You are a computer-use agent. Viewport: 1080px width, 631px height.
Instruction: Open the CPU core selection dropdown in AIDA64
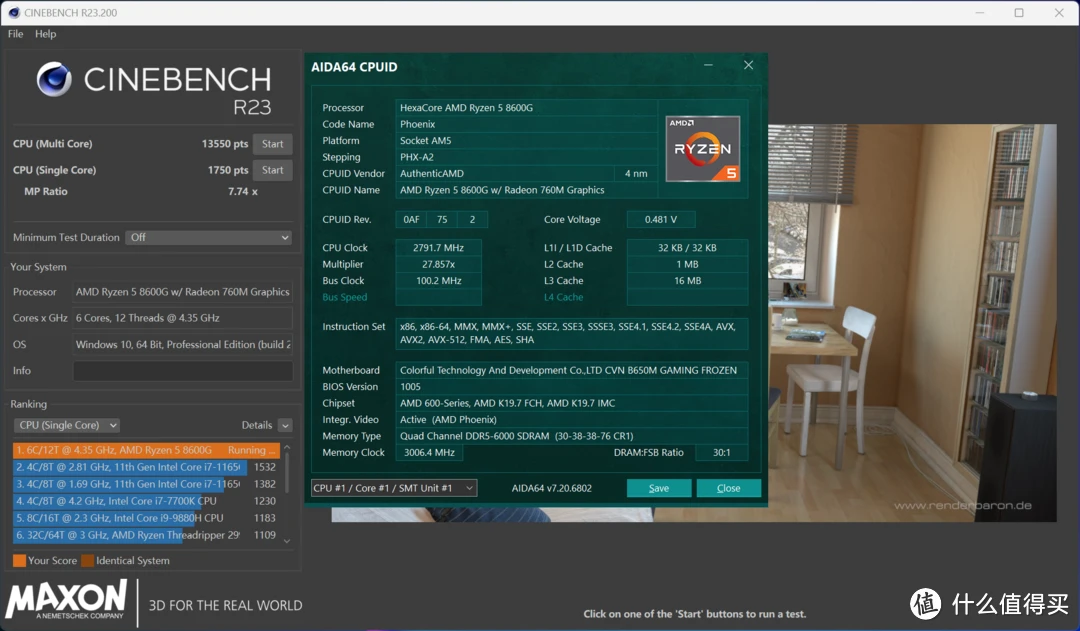(394, 488)
